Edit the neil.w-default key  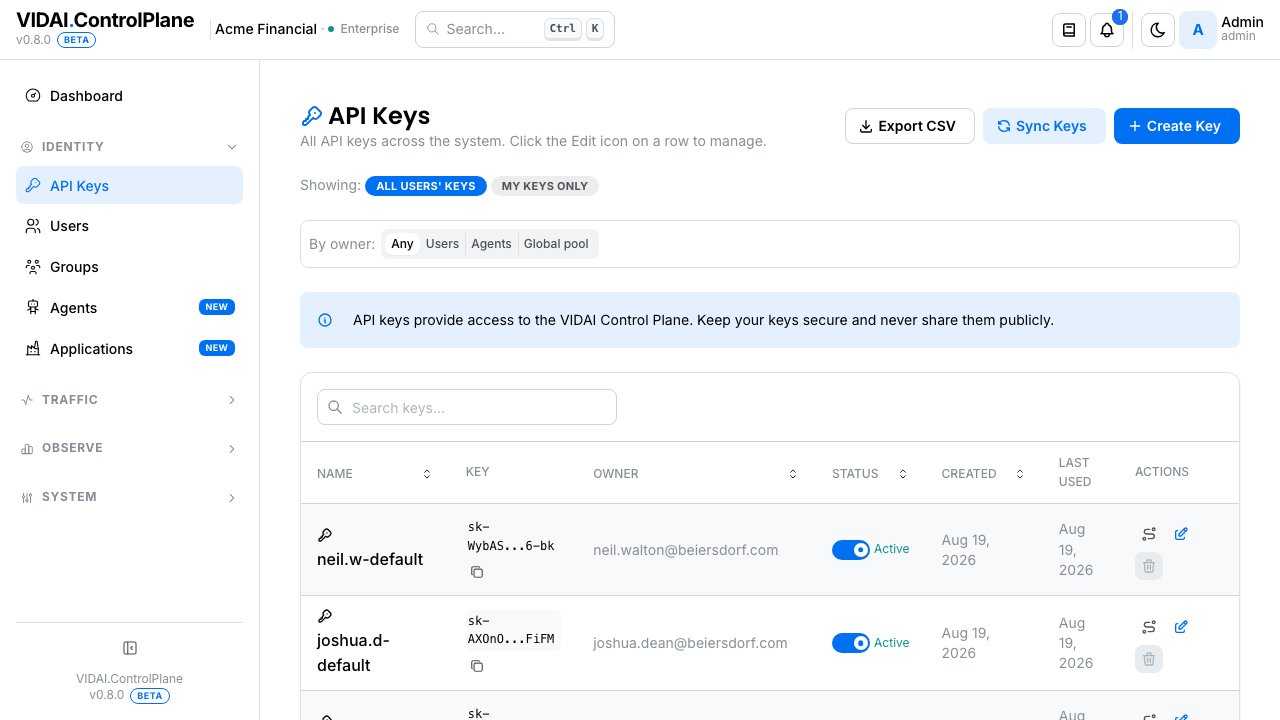tap(1181, 534)
